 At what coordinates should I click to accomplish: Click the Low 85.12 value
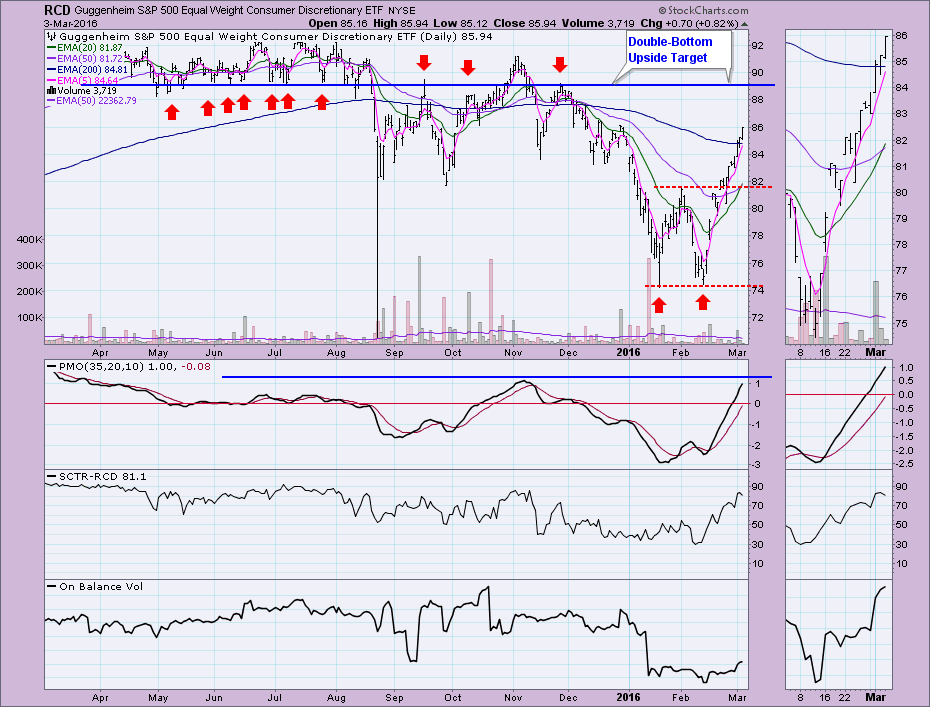pyautogui.click(x=458, y=24)
